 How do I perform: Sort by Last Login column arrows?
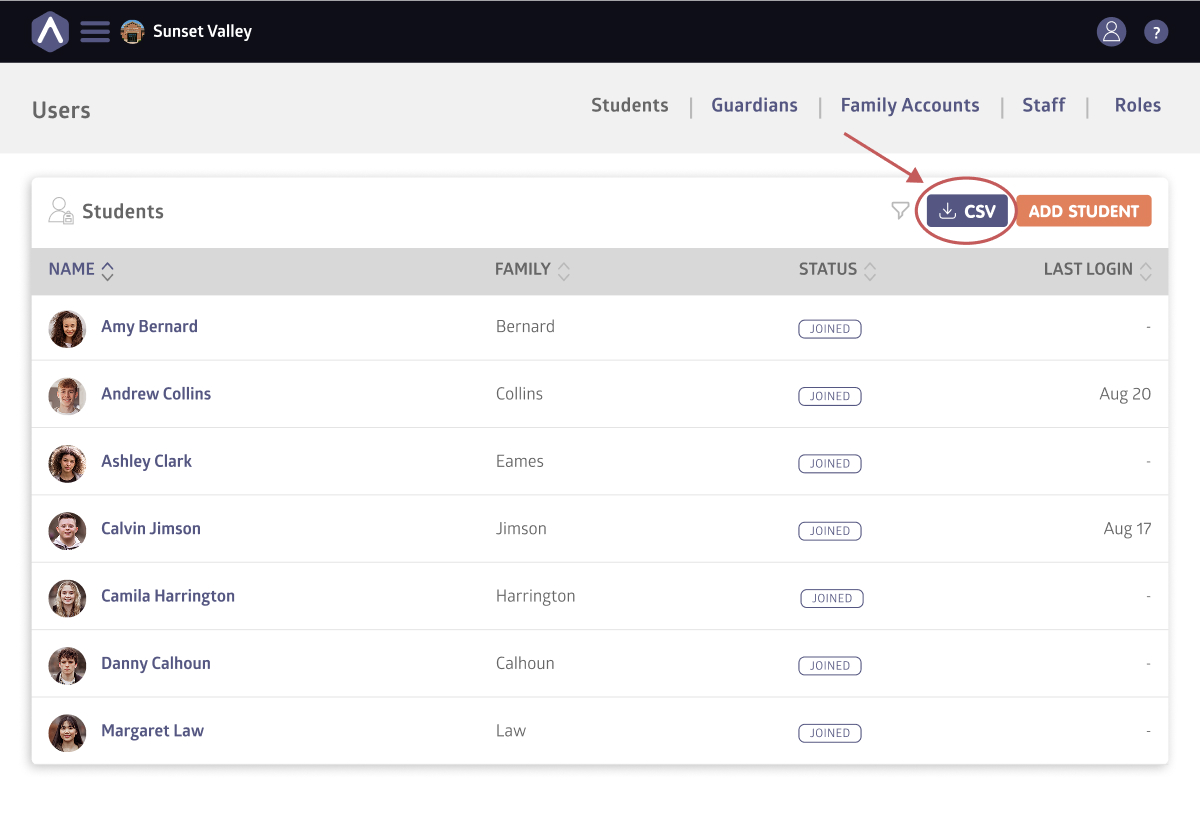point(1146,270)
